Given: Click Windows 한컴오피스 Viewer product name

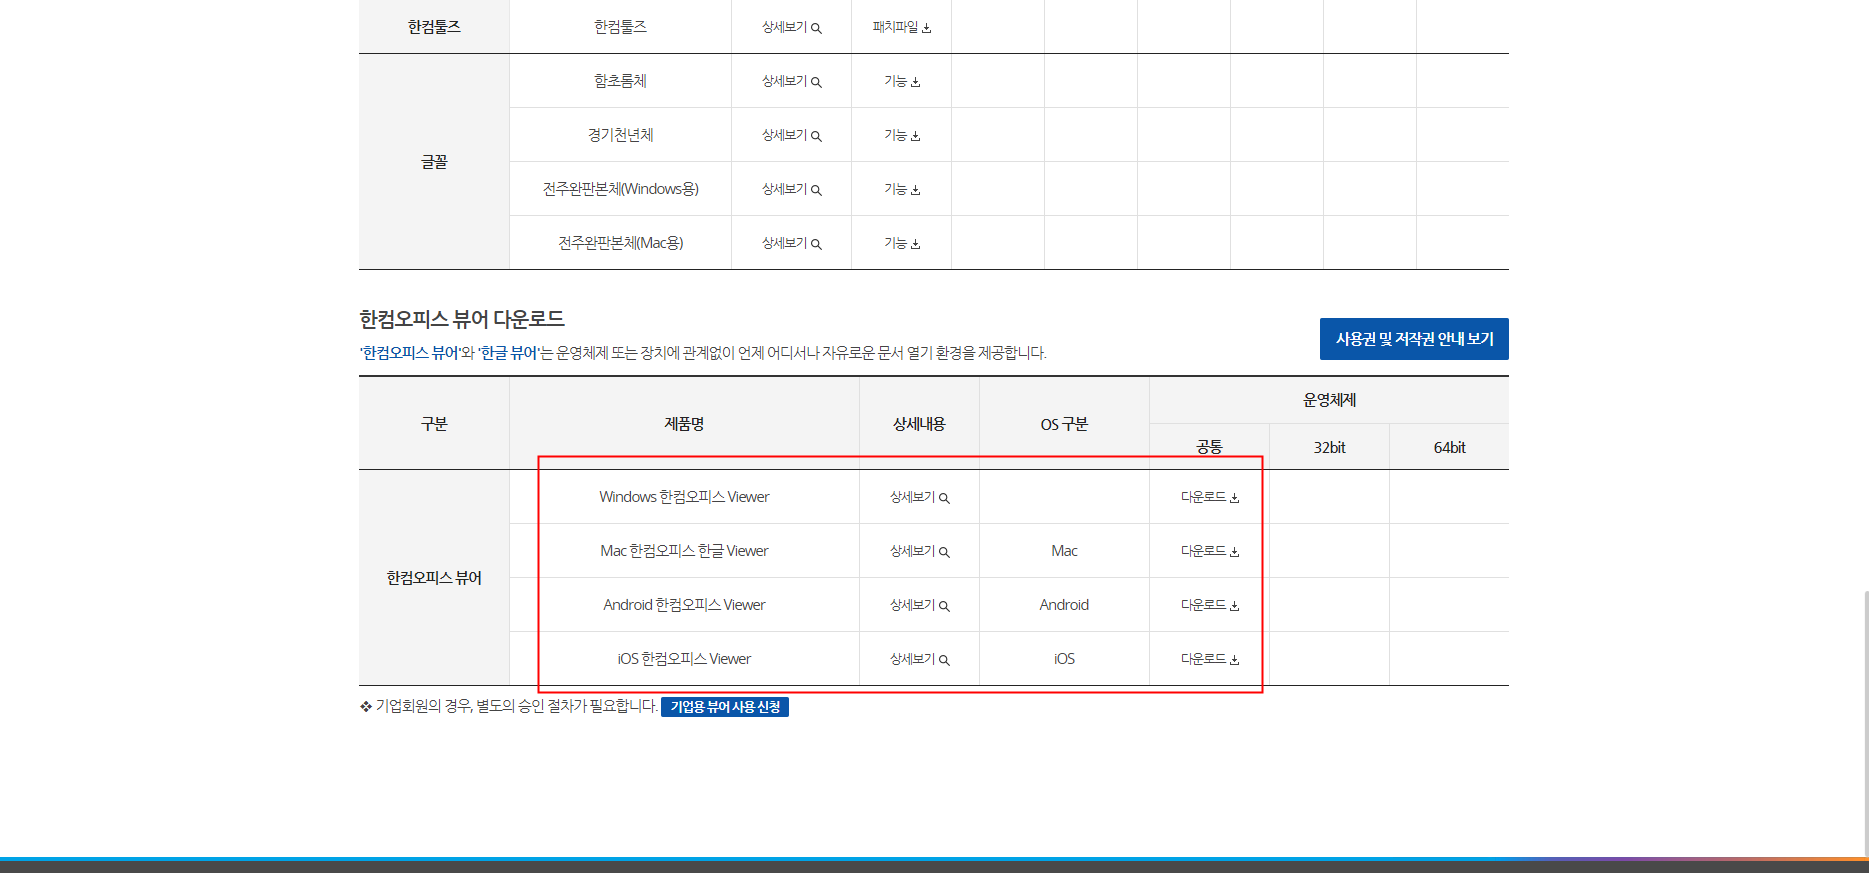Looking at the screenshot, I should coord(684,497).
